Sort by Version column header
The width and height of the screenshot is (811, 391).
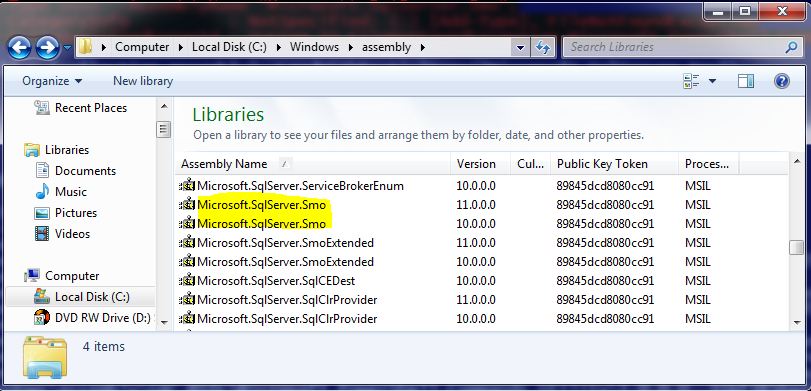pyautogui.click(x=480, y=164)
